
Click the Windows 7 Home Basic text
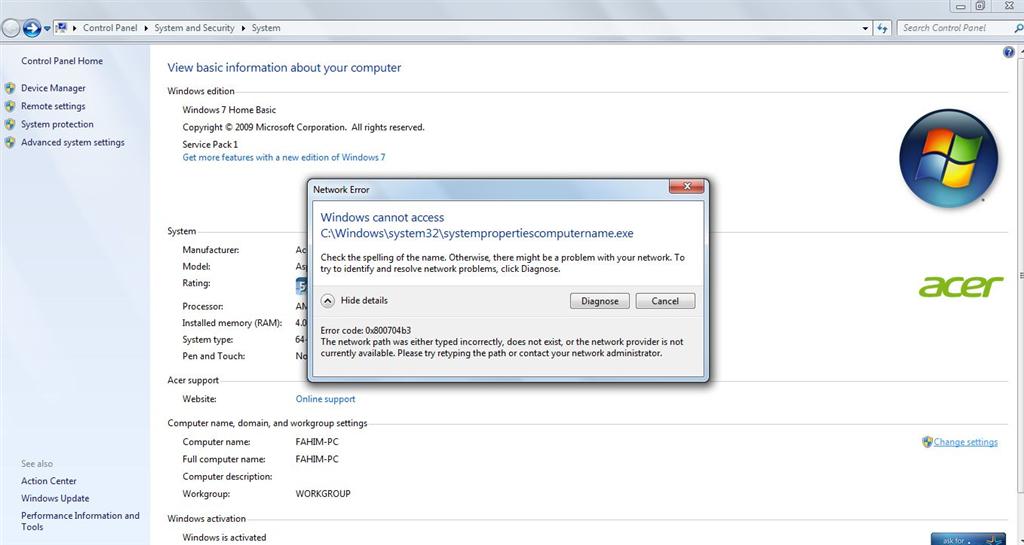[x=229, y=110]
